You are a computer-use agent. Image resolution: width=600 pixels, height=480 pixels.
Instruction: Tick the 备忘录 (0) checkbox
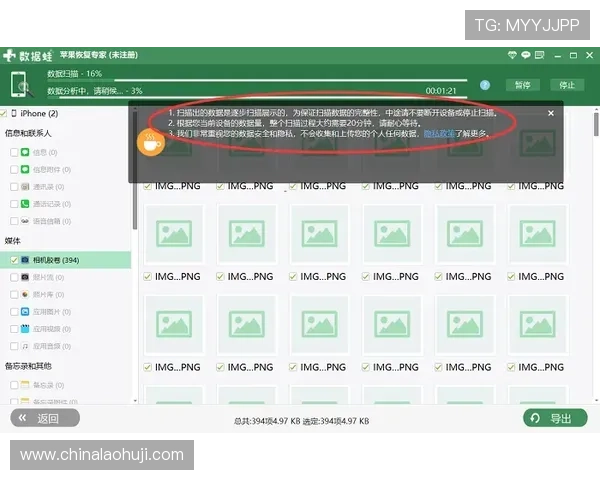[x=14, y=385]
